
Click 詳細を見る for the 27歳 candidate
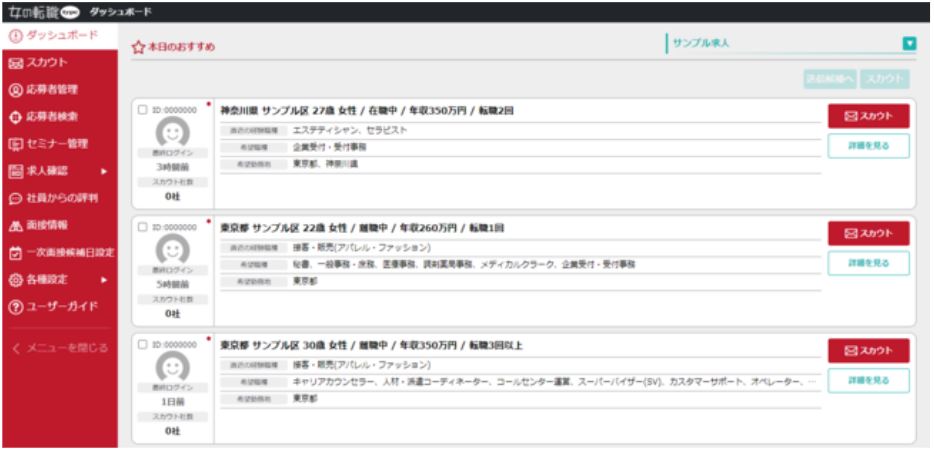[x=868, y=146]
